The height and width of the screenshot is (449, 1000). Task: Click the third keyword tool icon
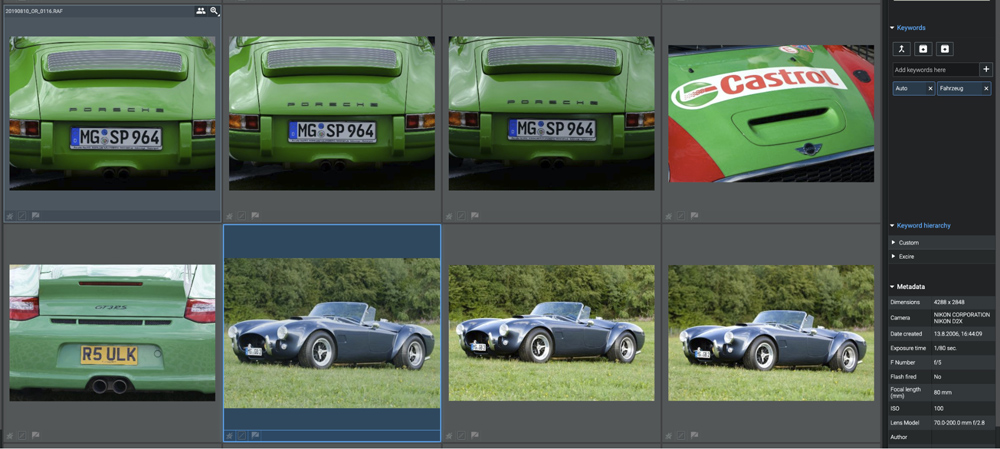[x=945, y=49]
